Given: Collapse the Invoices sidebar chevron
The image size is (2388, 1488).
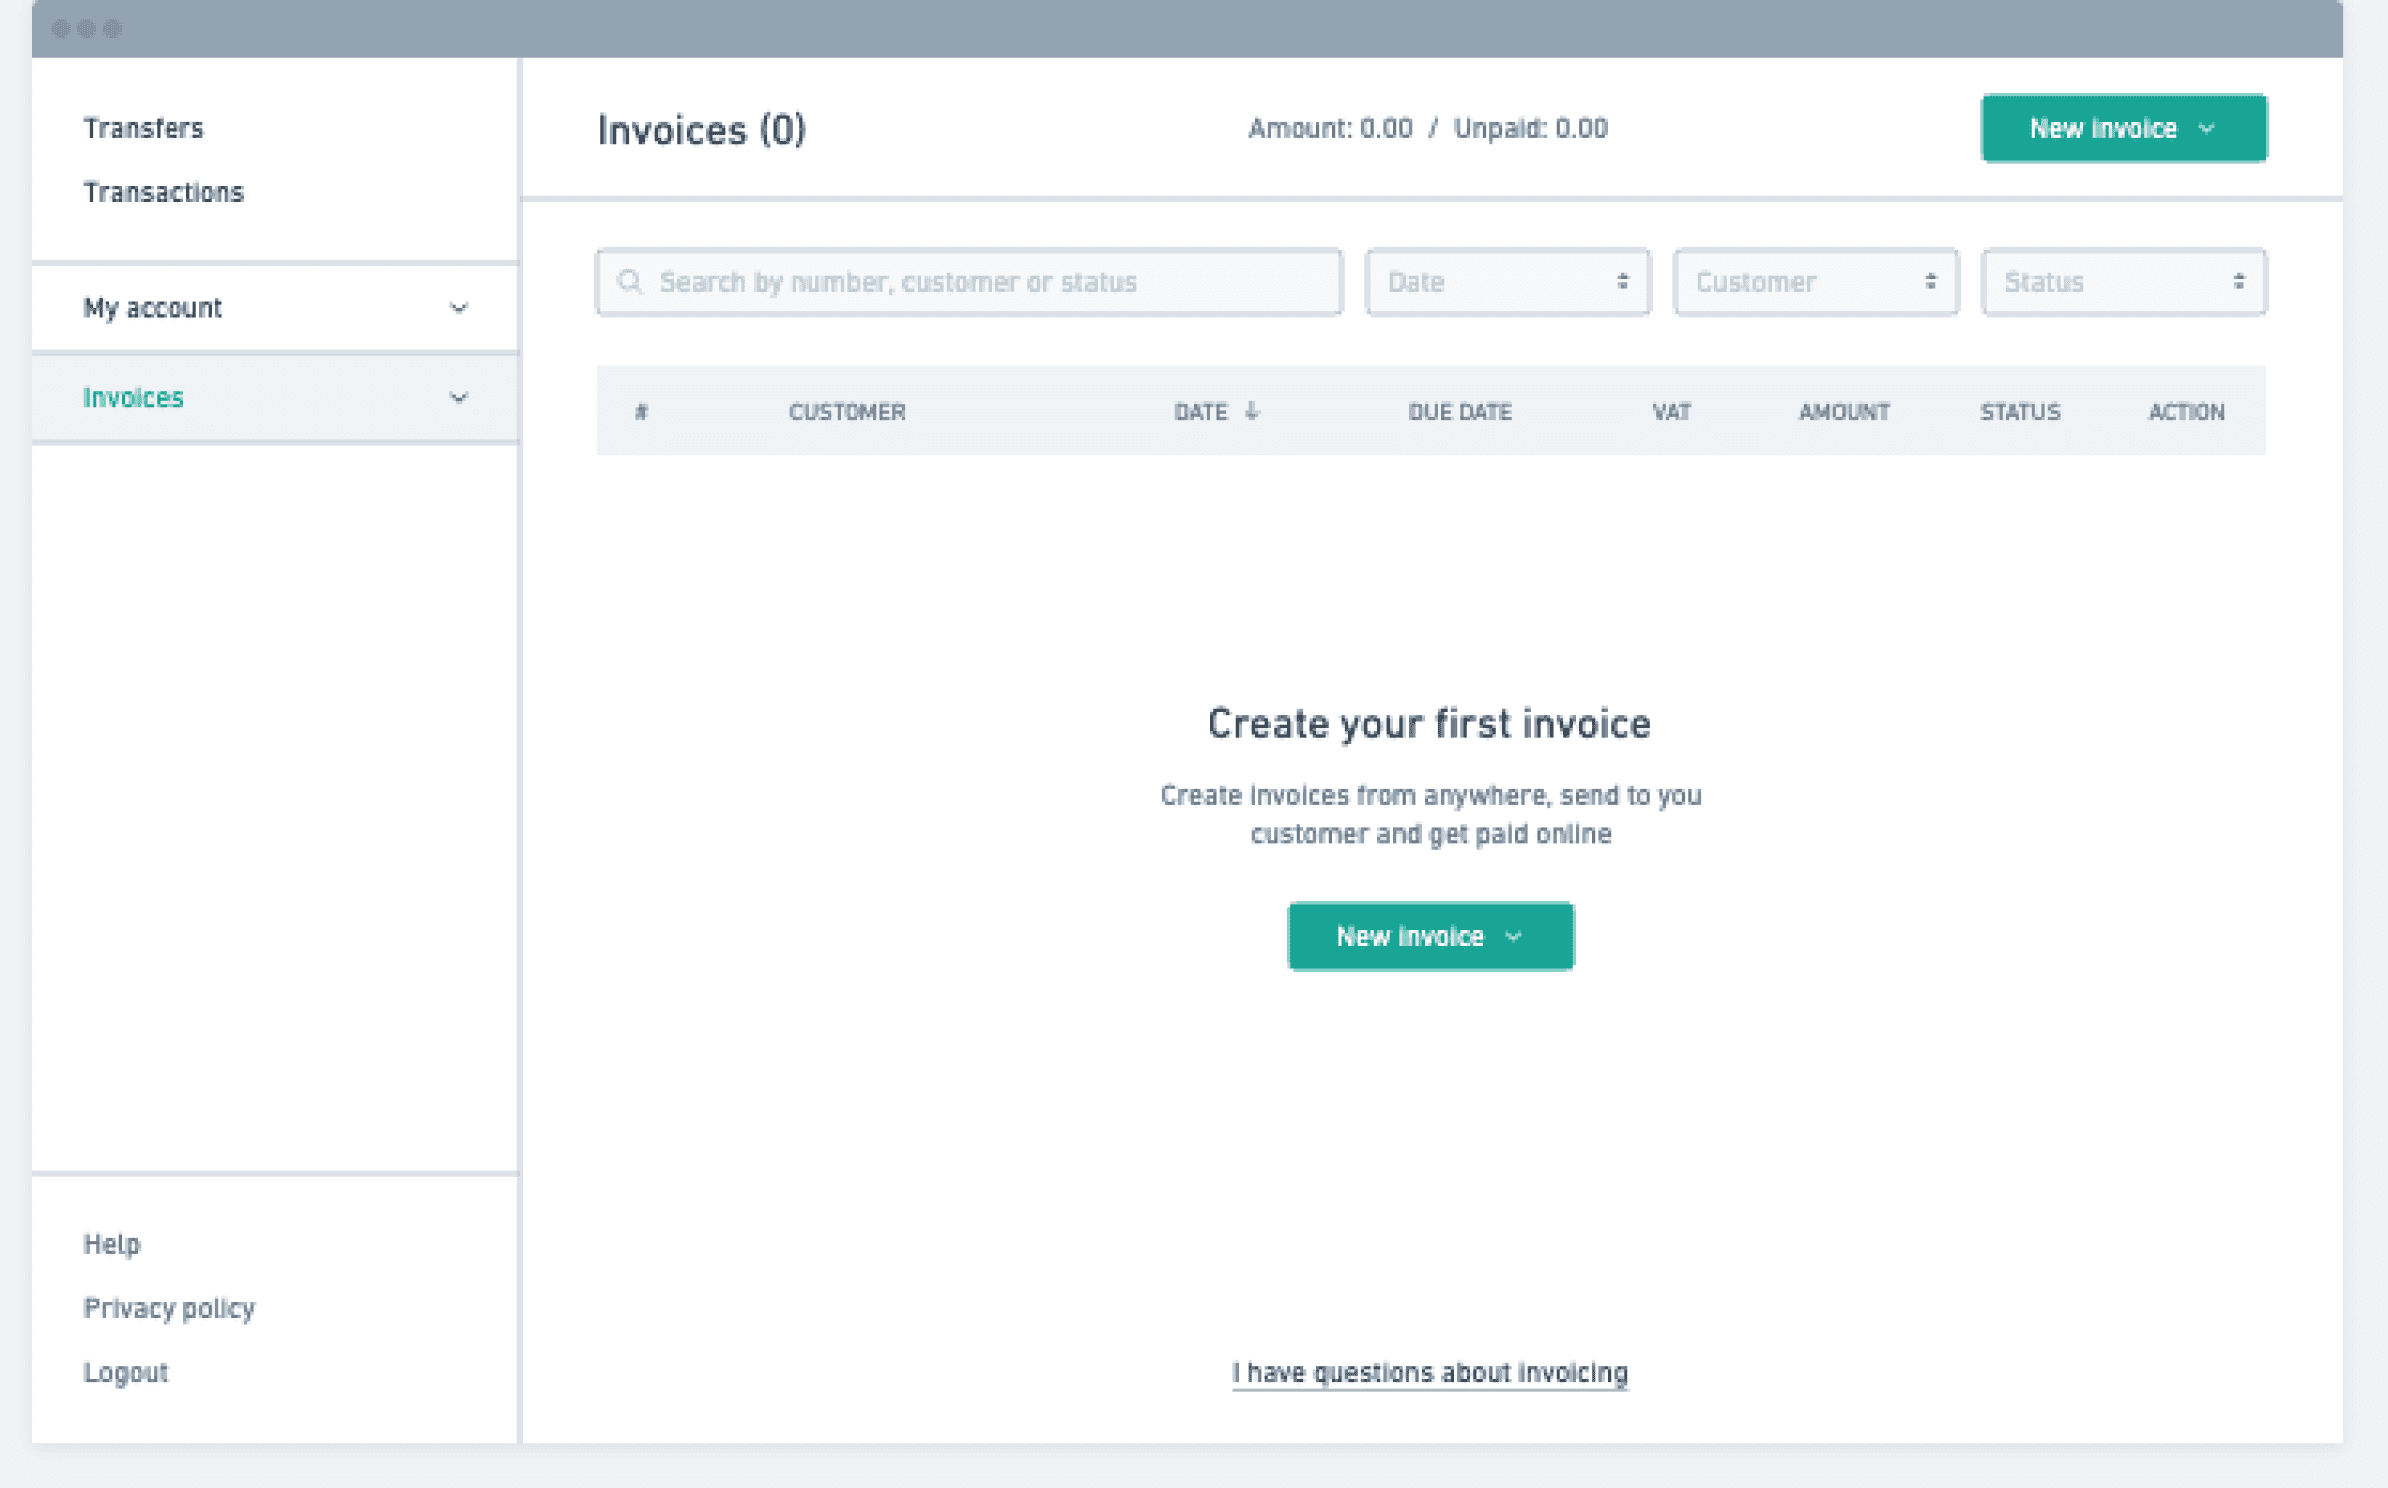Looking at the screenshot, I should [458, 398].
